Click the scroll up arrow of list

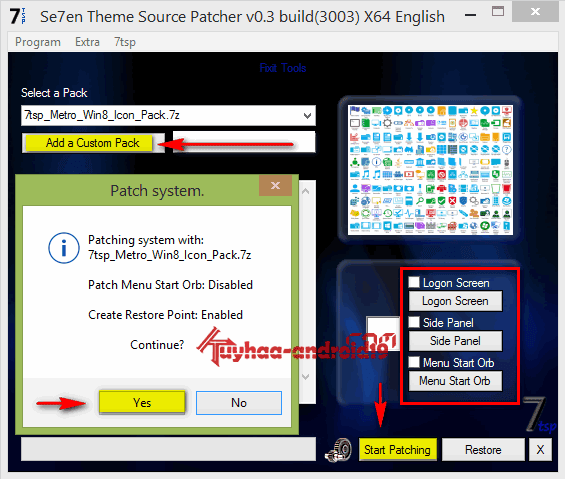[x=306, y=191]
